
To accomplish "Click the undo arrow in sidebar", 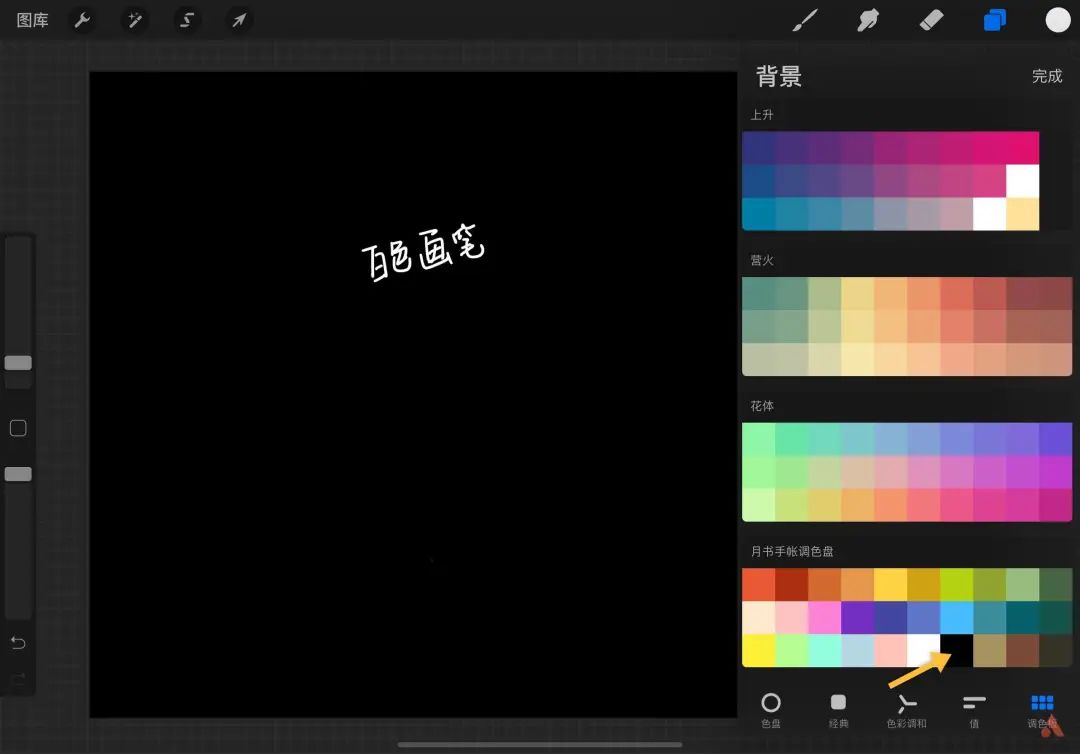I will (18, 642).
